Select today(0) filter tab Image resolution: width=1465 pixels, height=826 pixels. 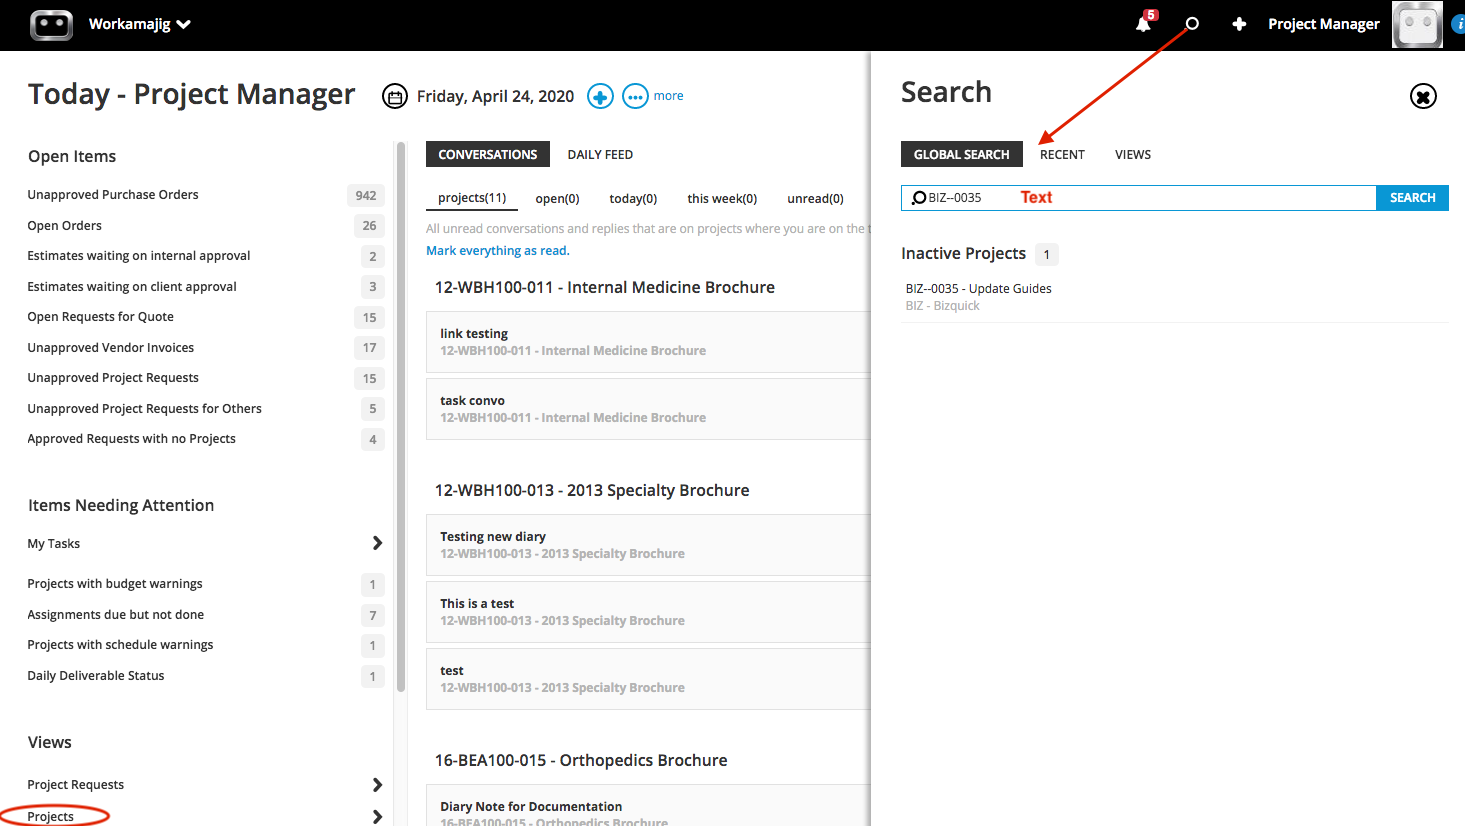pyautogui.click(x=633, y=198)
